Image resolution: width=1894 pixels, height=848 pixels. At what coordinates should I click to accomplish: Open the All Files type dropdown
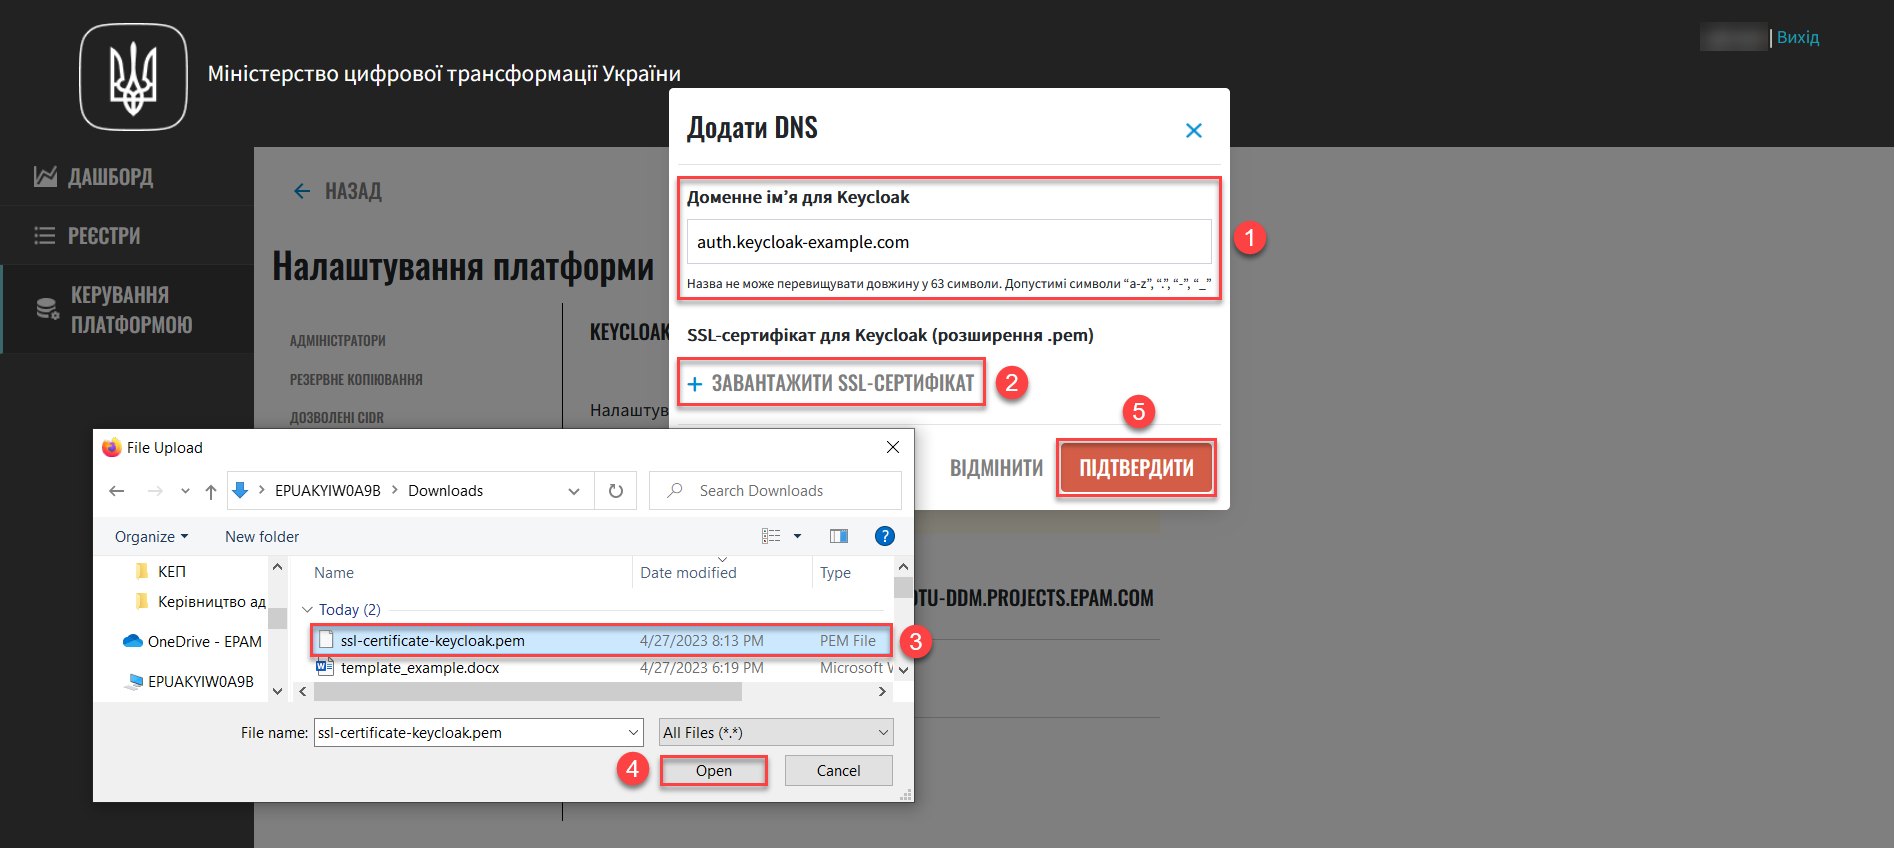[776, 733]
